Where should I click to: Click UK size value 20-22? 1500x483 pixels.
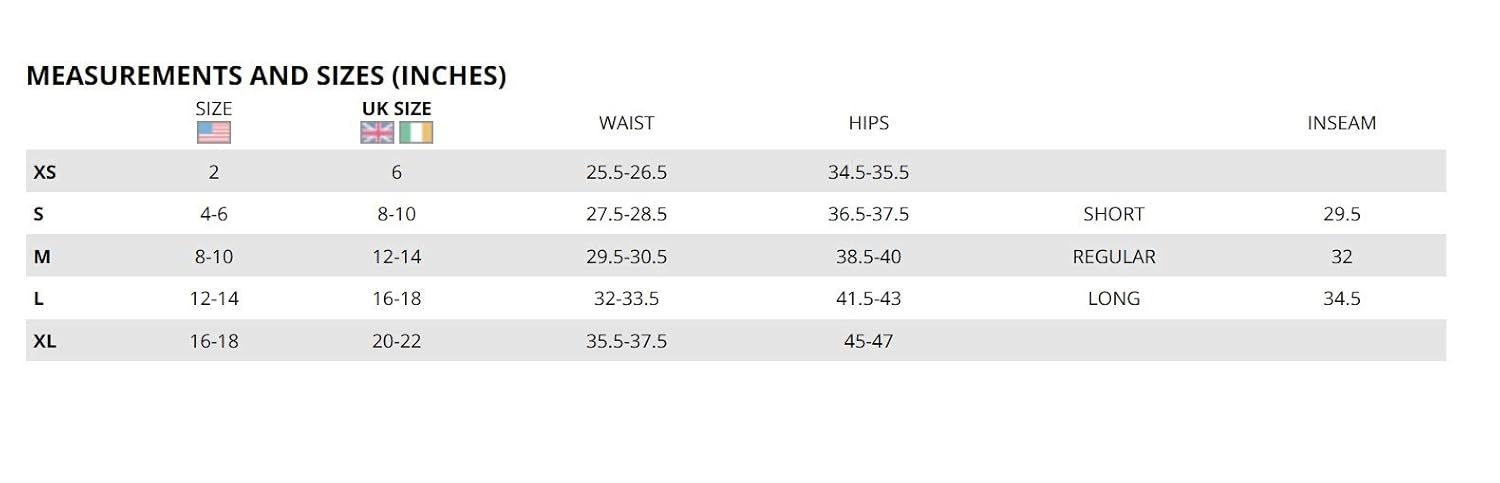396,341
